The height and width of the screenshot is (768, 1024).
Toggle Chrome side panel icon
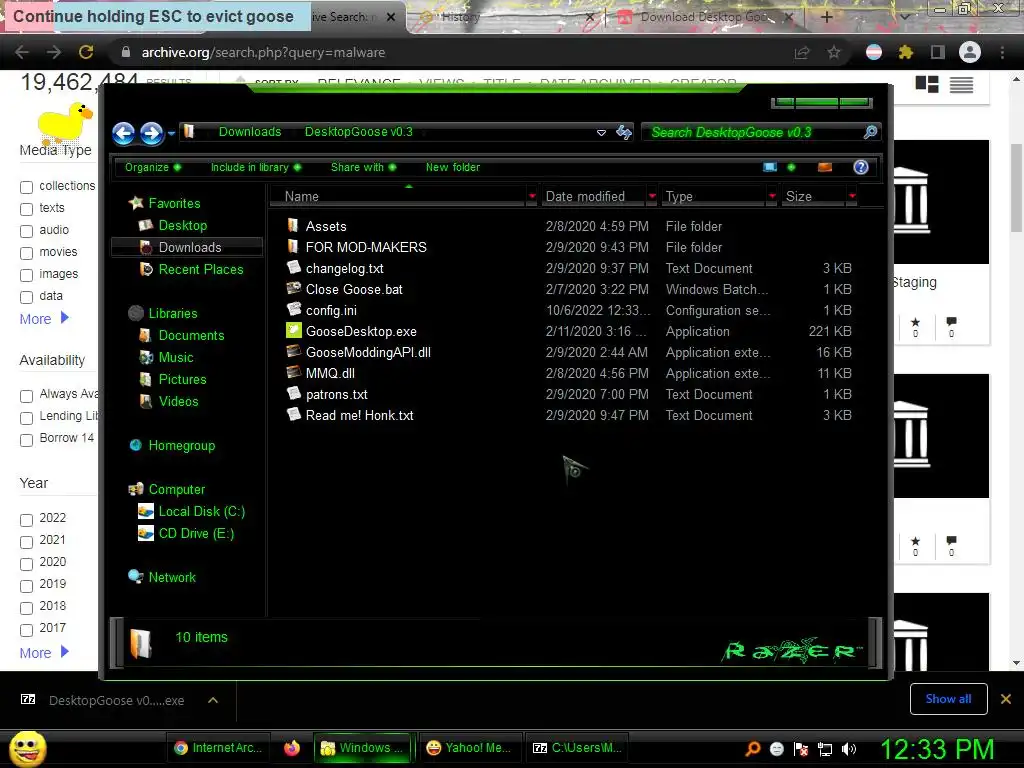(938, 52)
